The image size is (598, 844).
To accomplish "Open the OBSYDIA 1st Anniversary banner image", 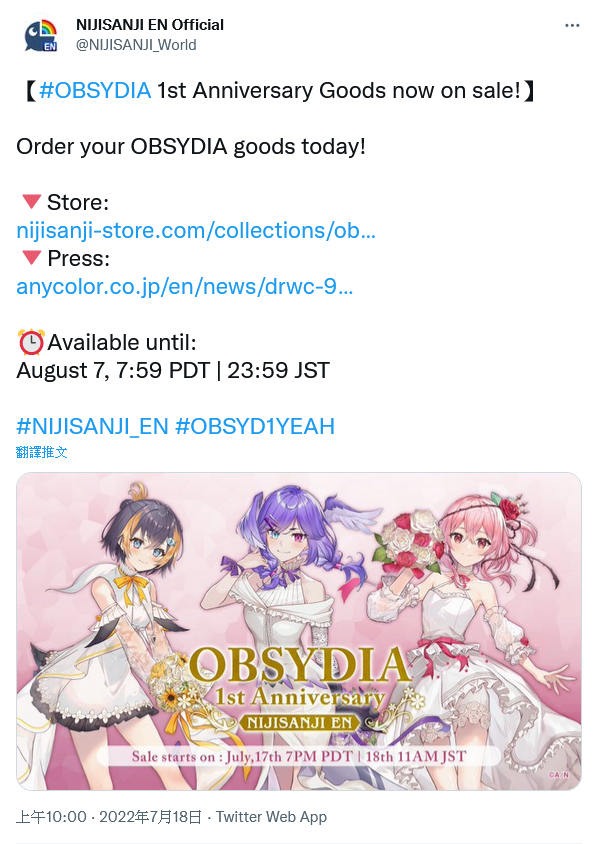I will 299,631.
